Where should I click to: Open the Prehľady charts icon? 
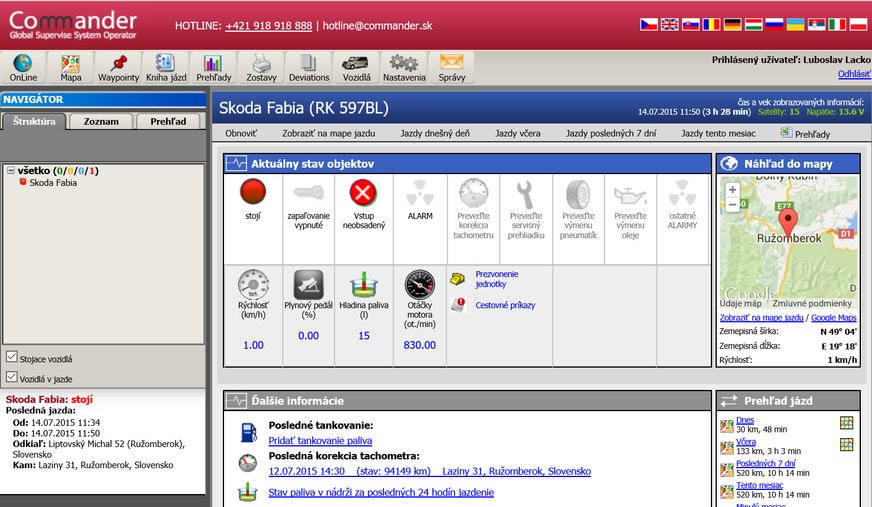tap(212, 67)
